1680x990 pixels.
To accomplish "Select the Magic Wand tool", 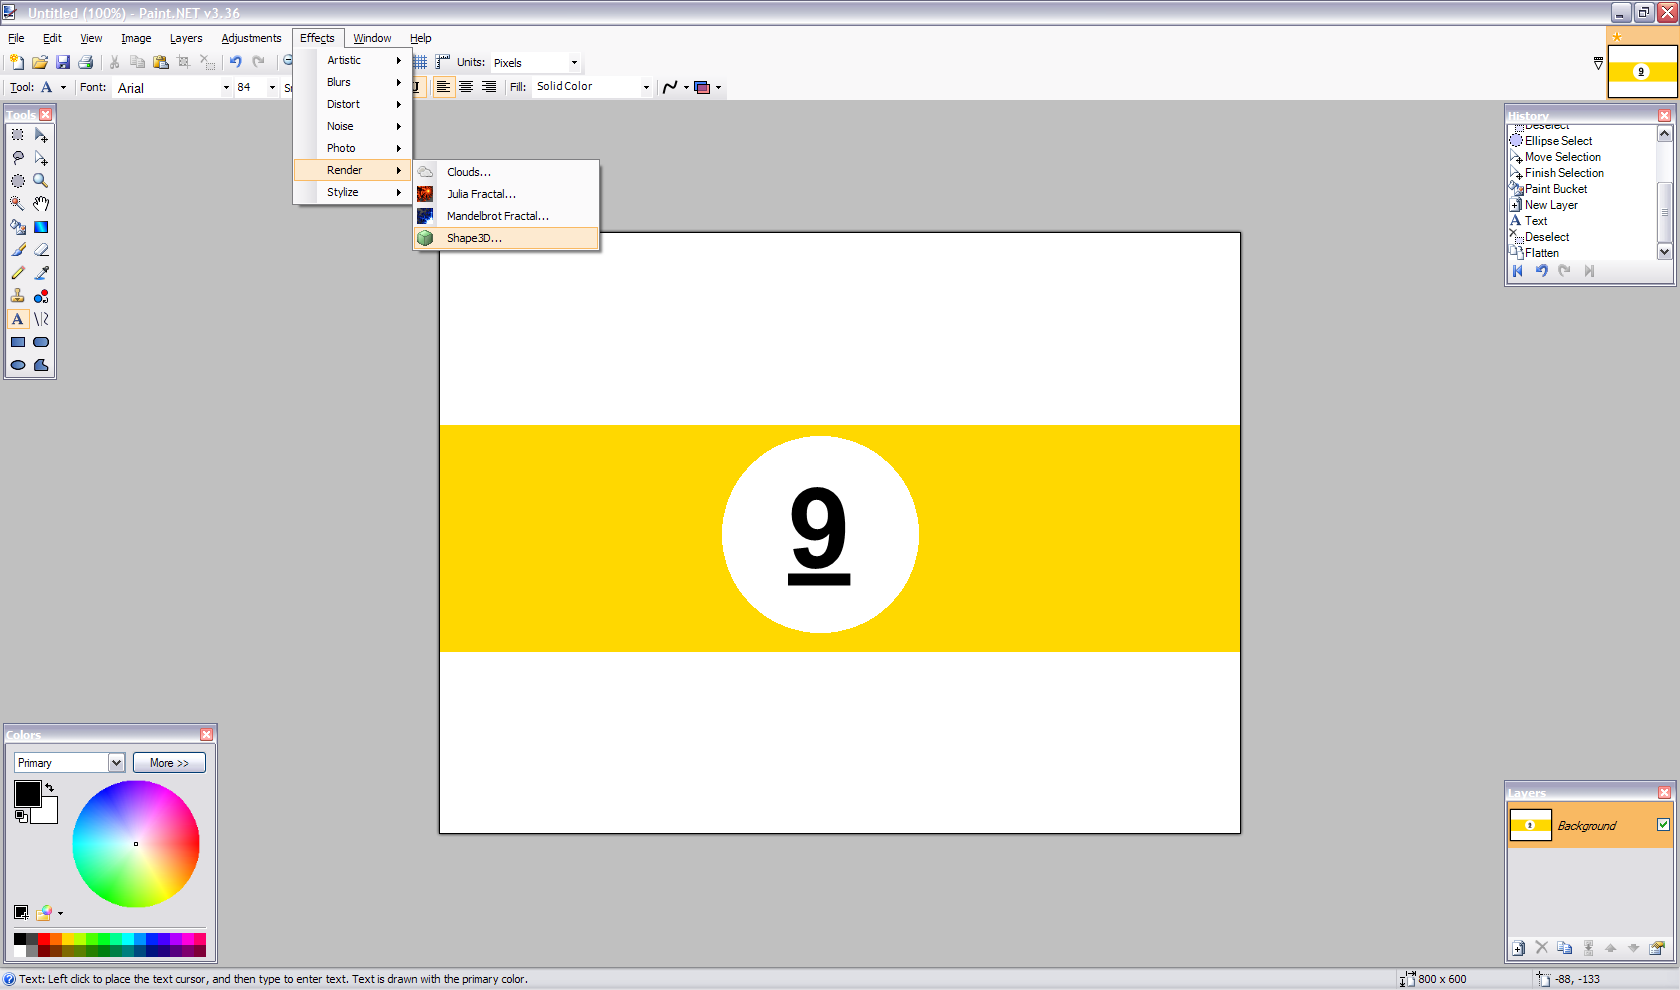I will [18, 203].
